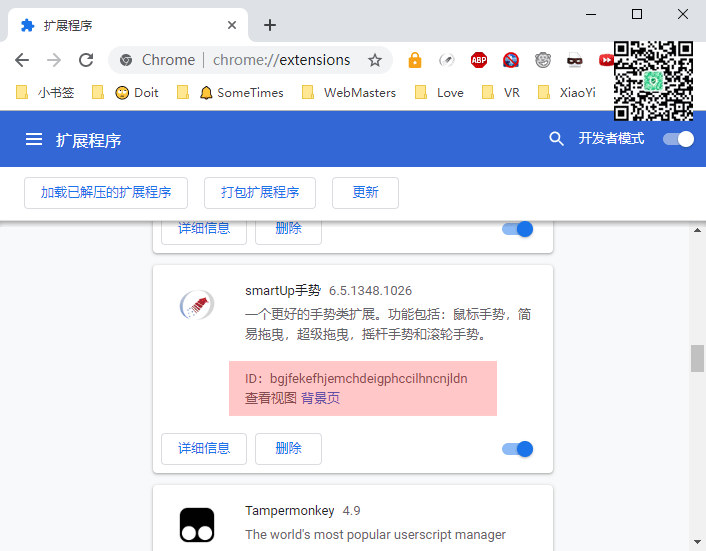Open the unnamed bookmark folder left of Doit
This screenshot has width=706, height=551.
[x=97, y=93]
